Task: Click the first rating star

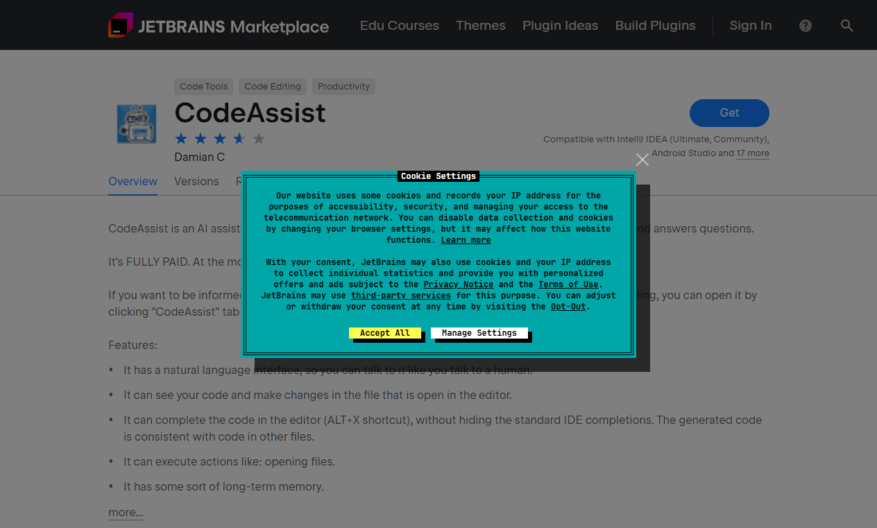Action: click(181, 138)
